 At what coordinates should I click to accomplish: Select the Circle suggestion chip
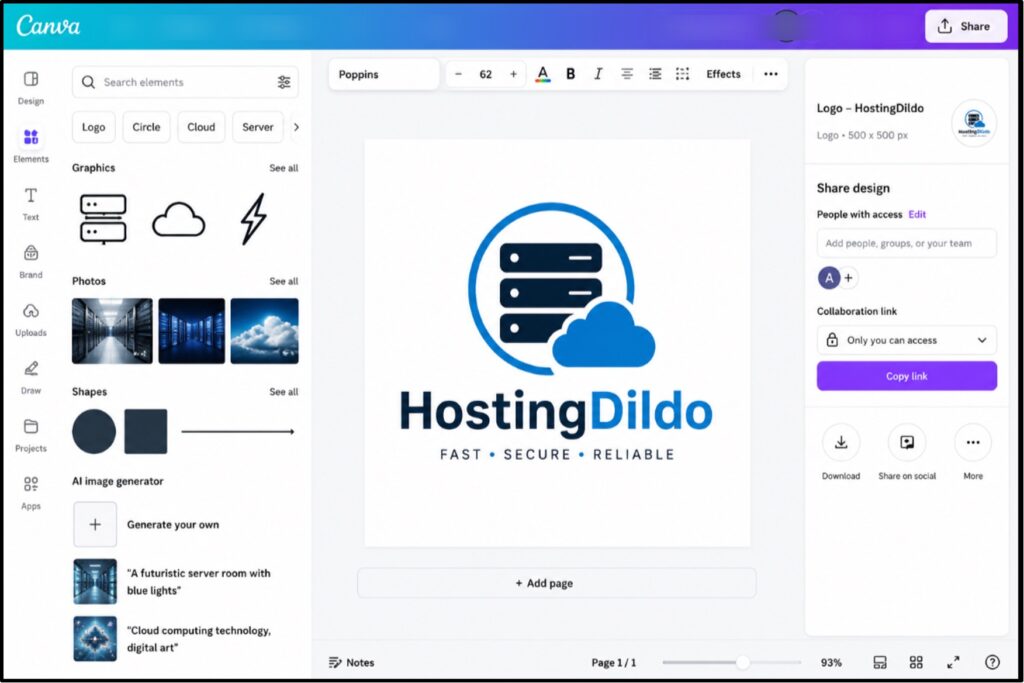(146, 127)
